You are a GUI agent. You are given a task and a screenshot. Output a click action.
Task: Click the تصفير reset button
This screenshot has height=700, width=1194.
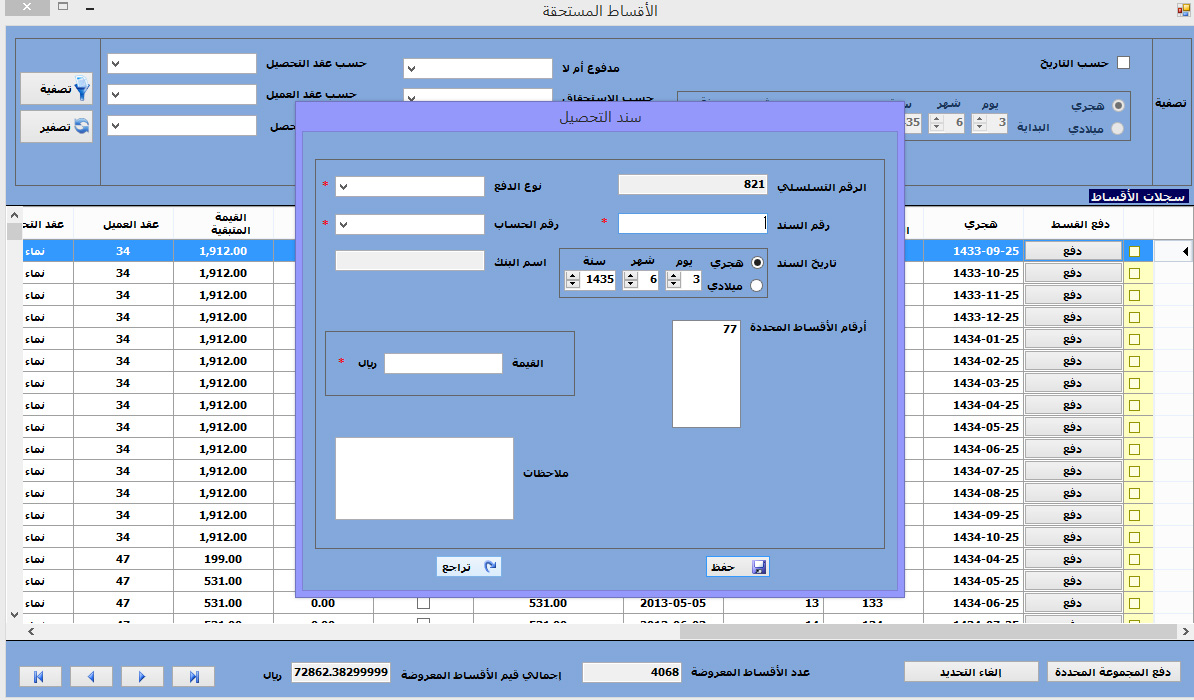click(56, 127)
